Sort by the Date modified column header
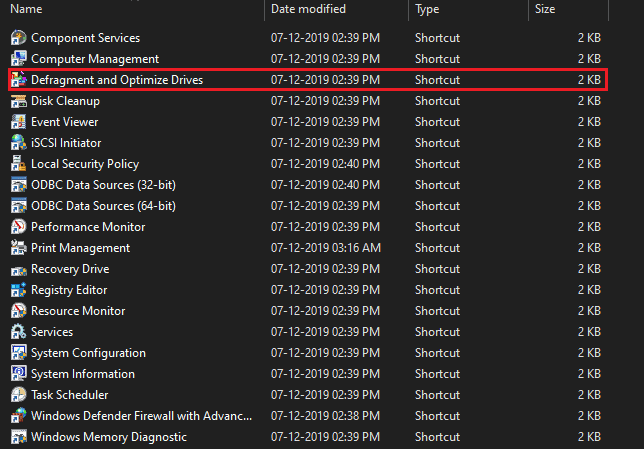This screenshot has width=644, height=449. click(308, 9)
